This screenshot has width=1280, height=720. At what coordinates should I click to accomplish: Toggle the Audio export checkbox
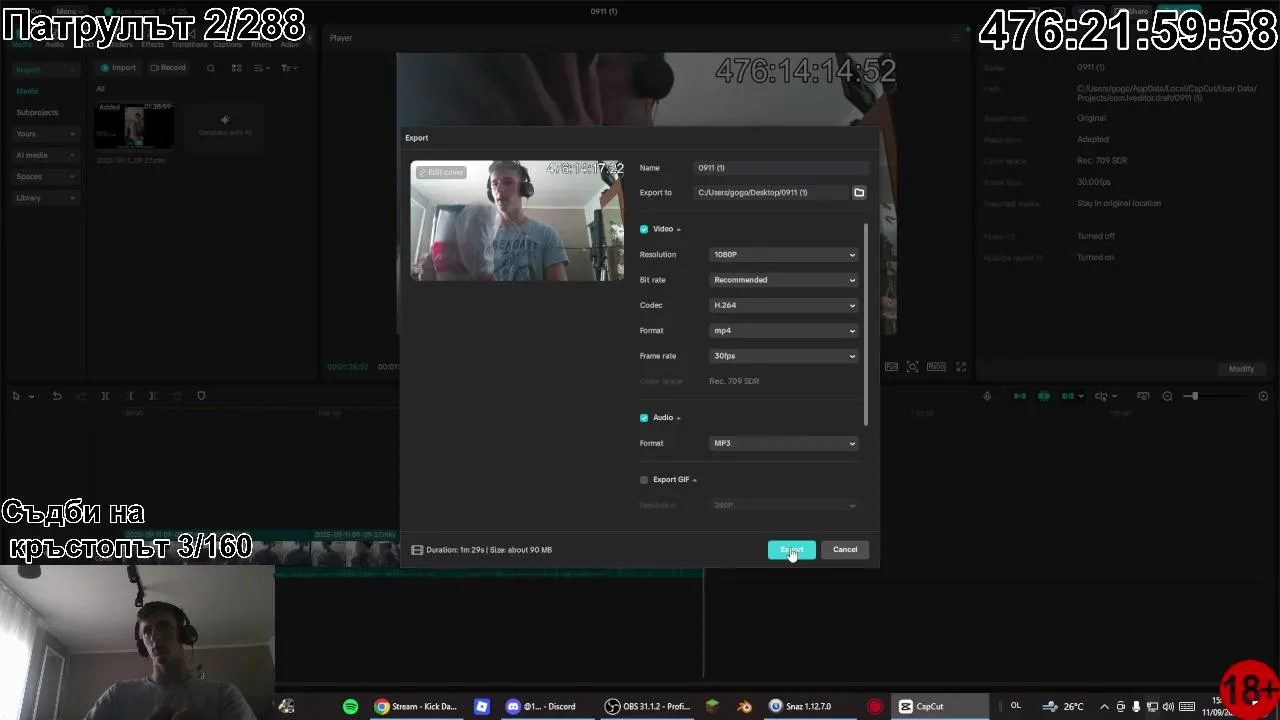click(x=644, y=418)
